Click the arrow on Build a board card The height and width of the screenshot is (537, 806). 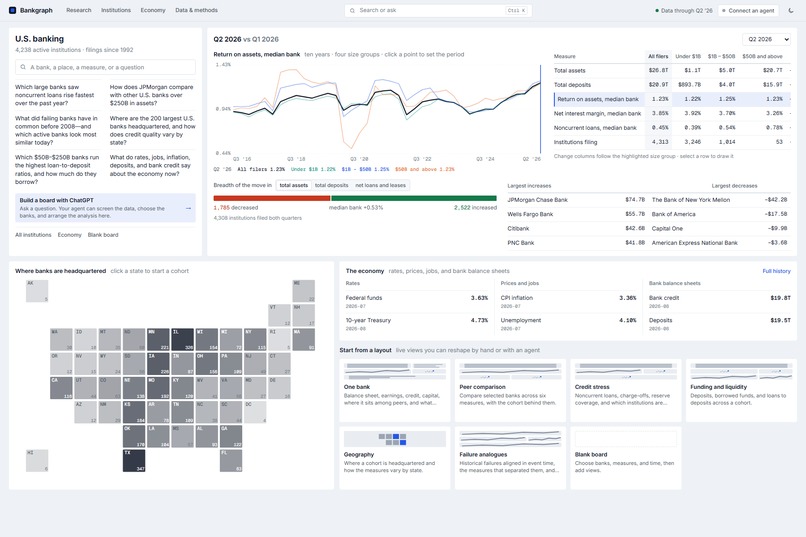(x=188, y=208)
